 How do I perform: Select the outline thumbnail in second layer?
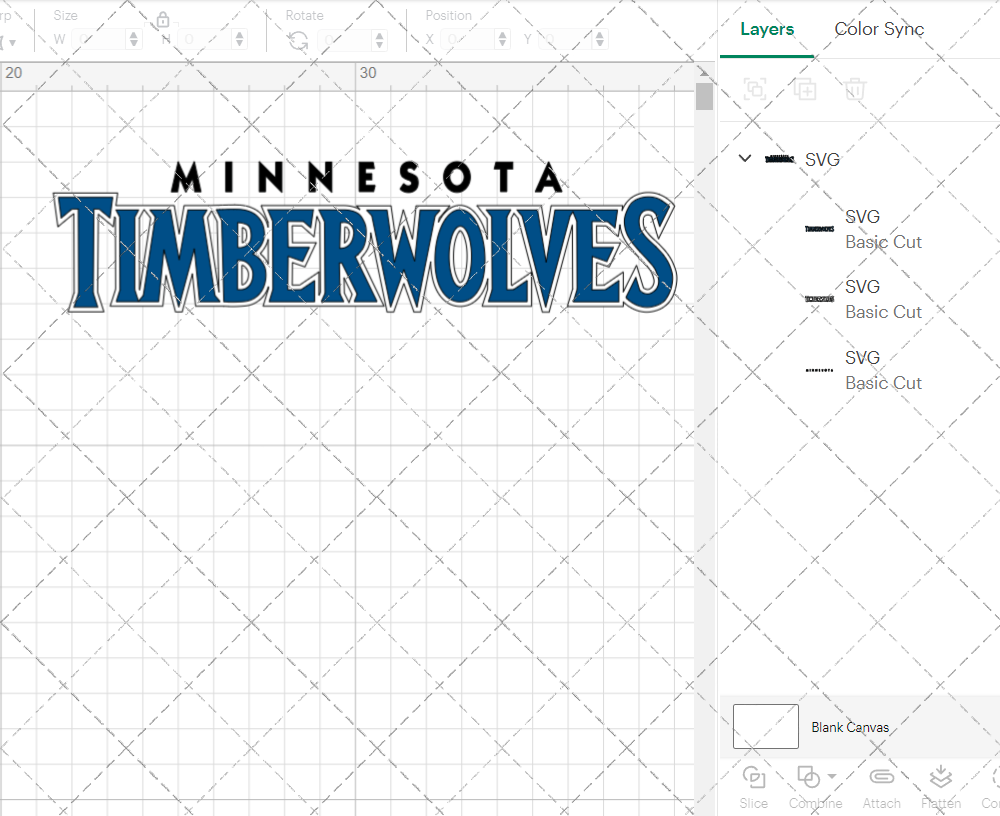[x=820, y=299]
